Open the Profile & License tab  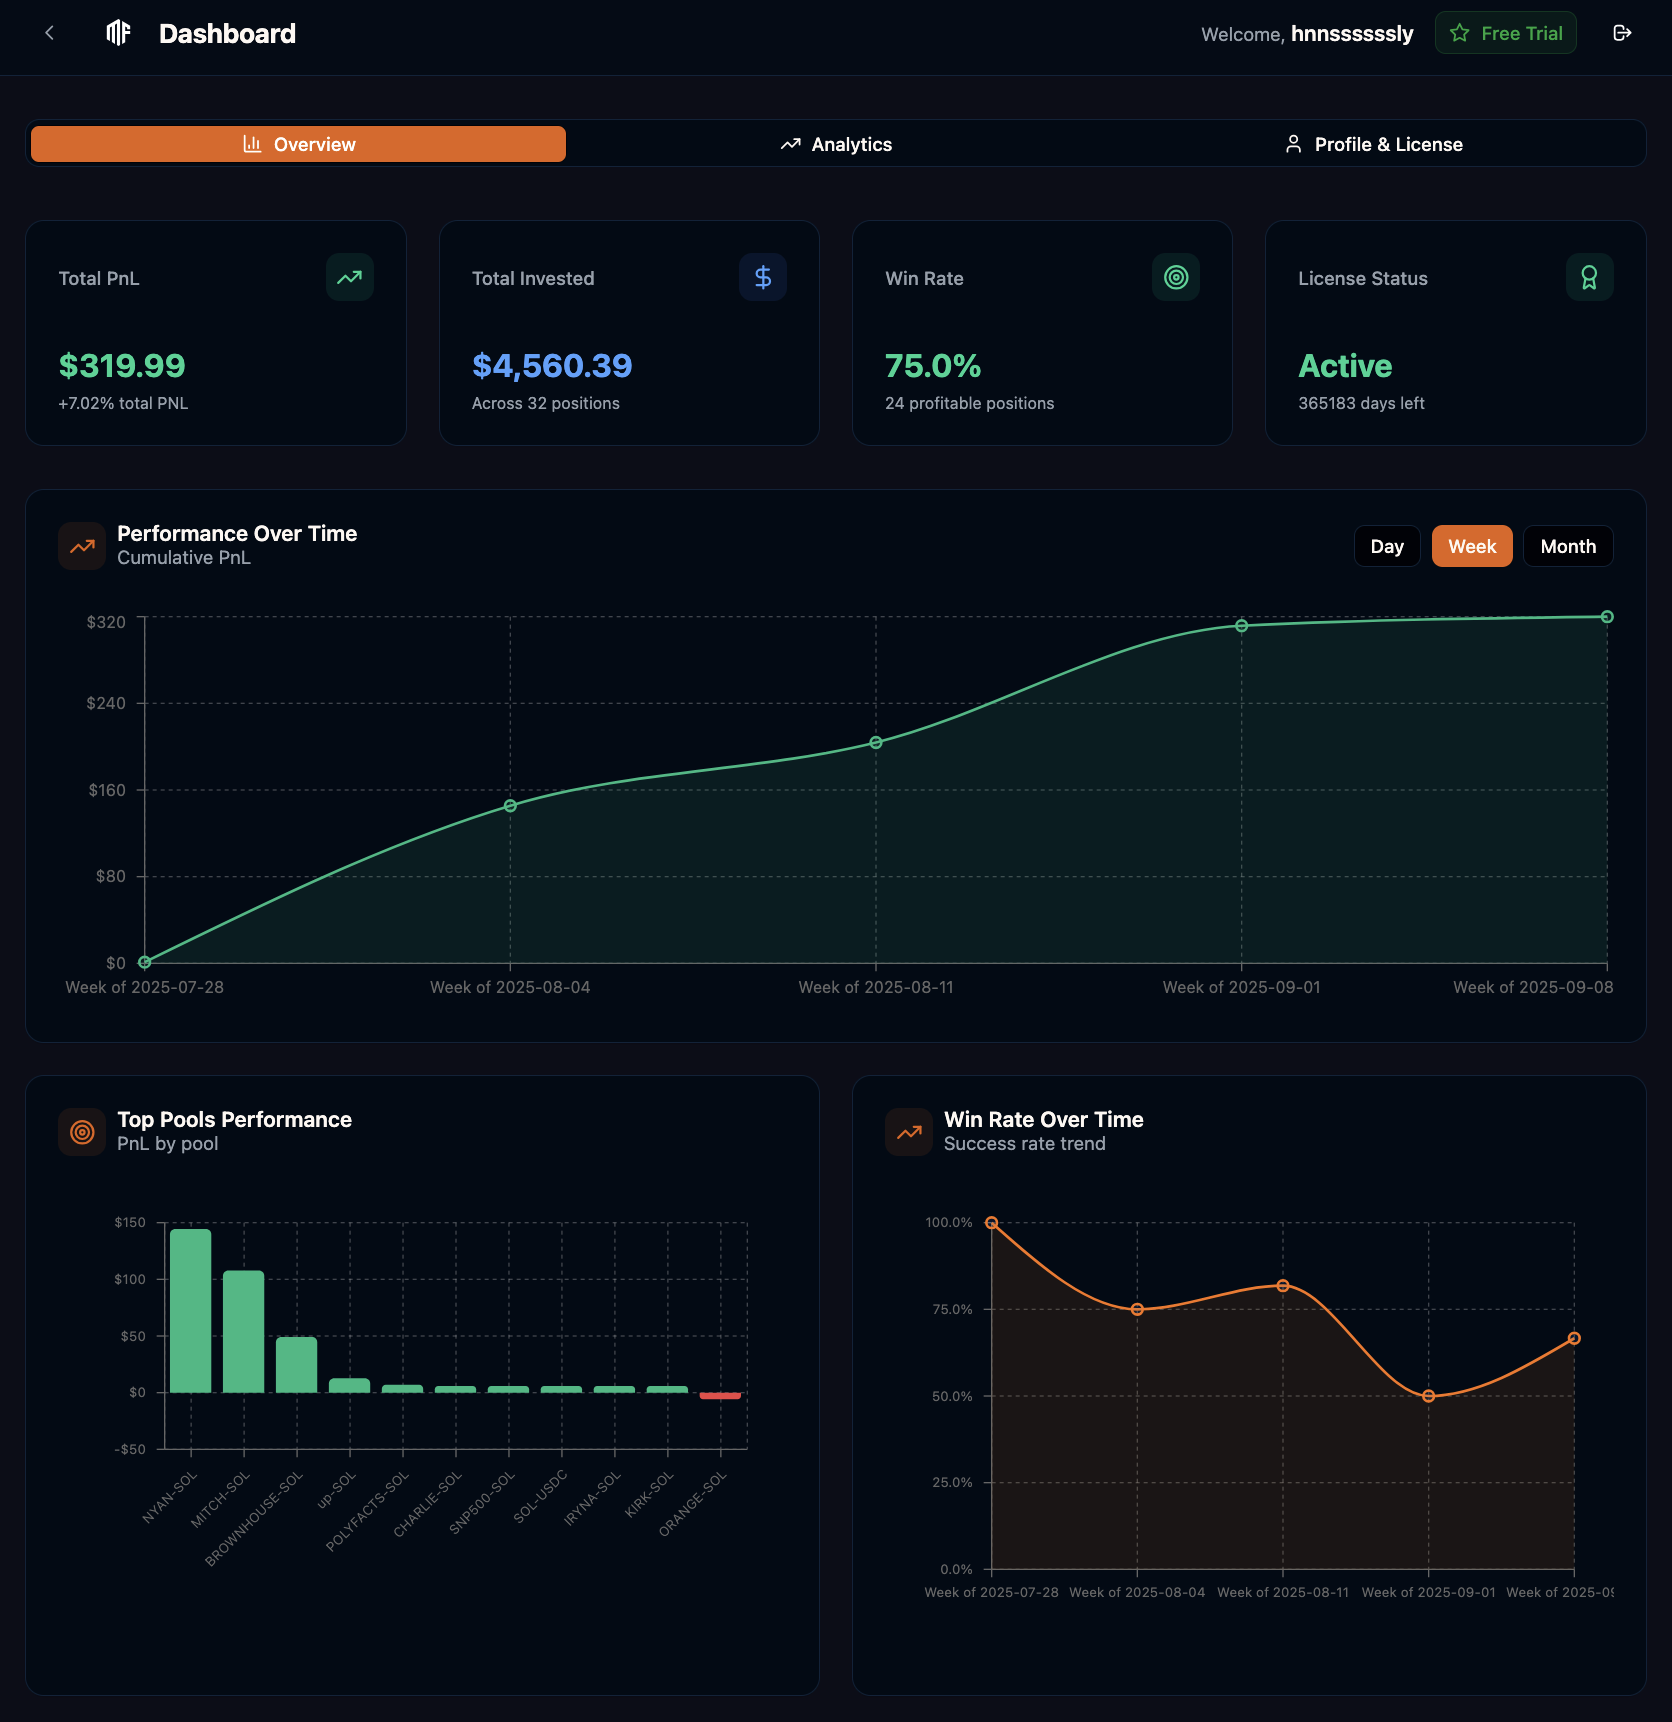point(1374,143)
